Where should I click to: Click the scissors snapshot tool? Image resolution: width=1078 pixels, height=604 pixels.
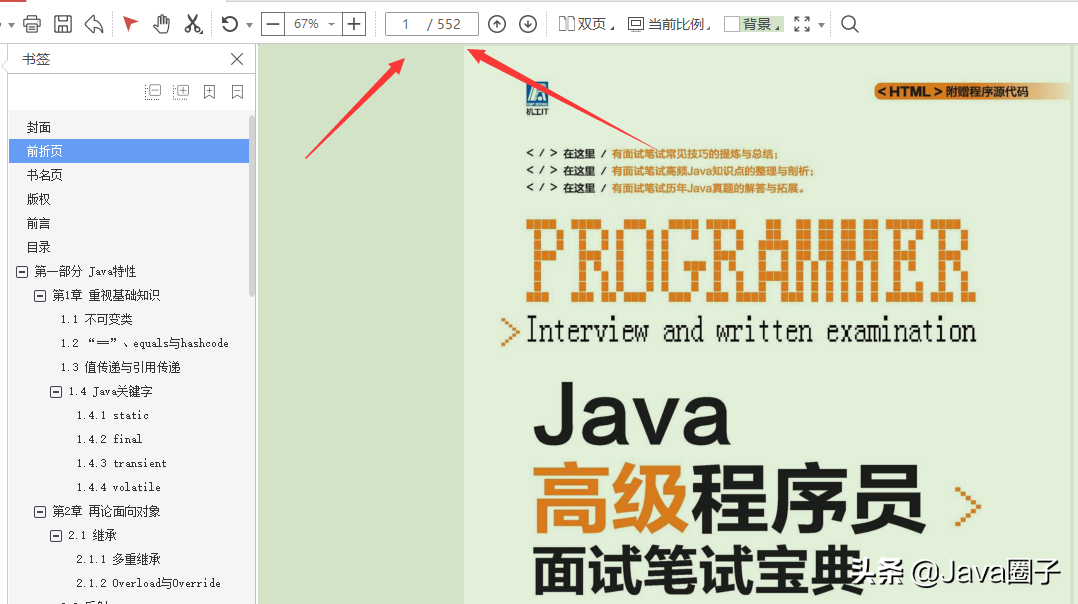(x=193, y=25)
